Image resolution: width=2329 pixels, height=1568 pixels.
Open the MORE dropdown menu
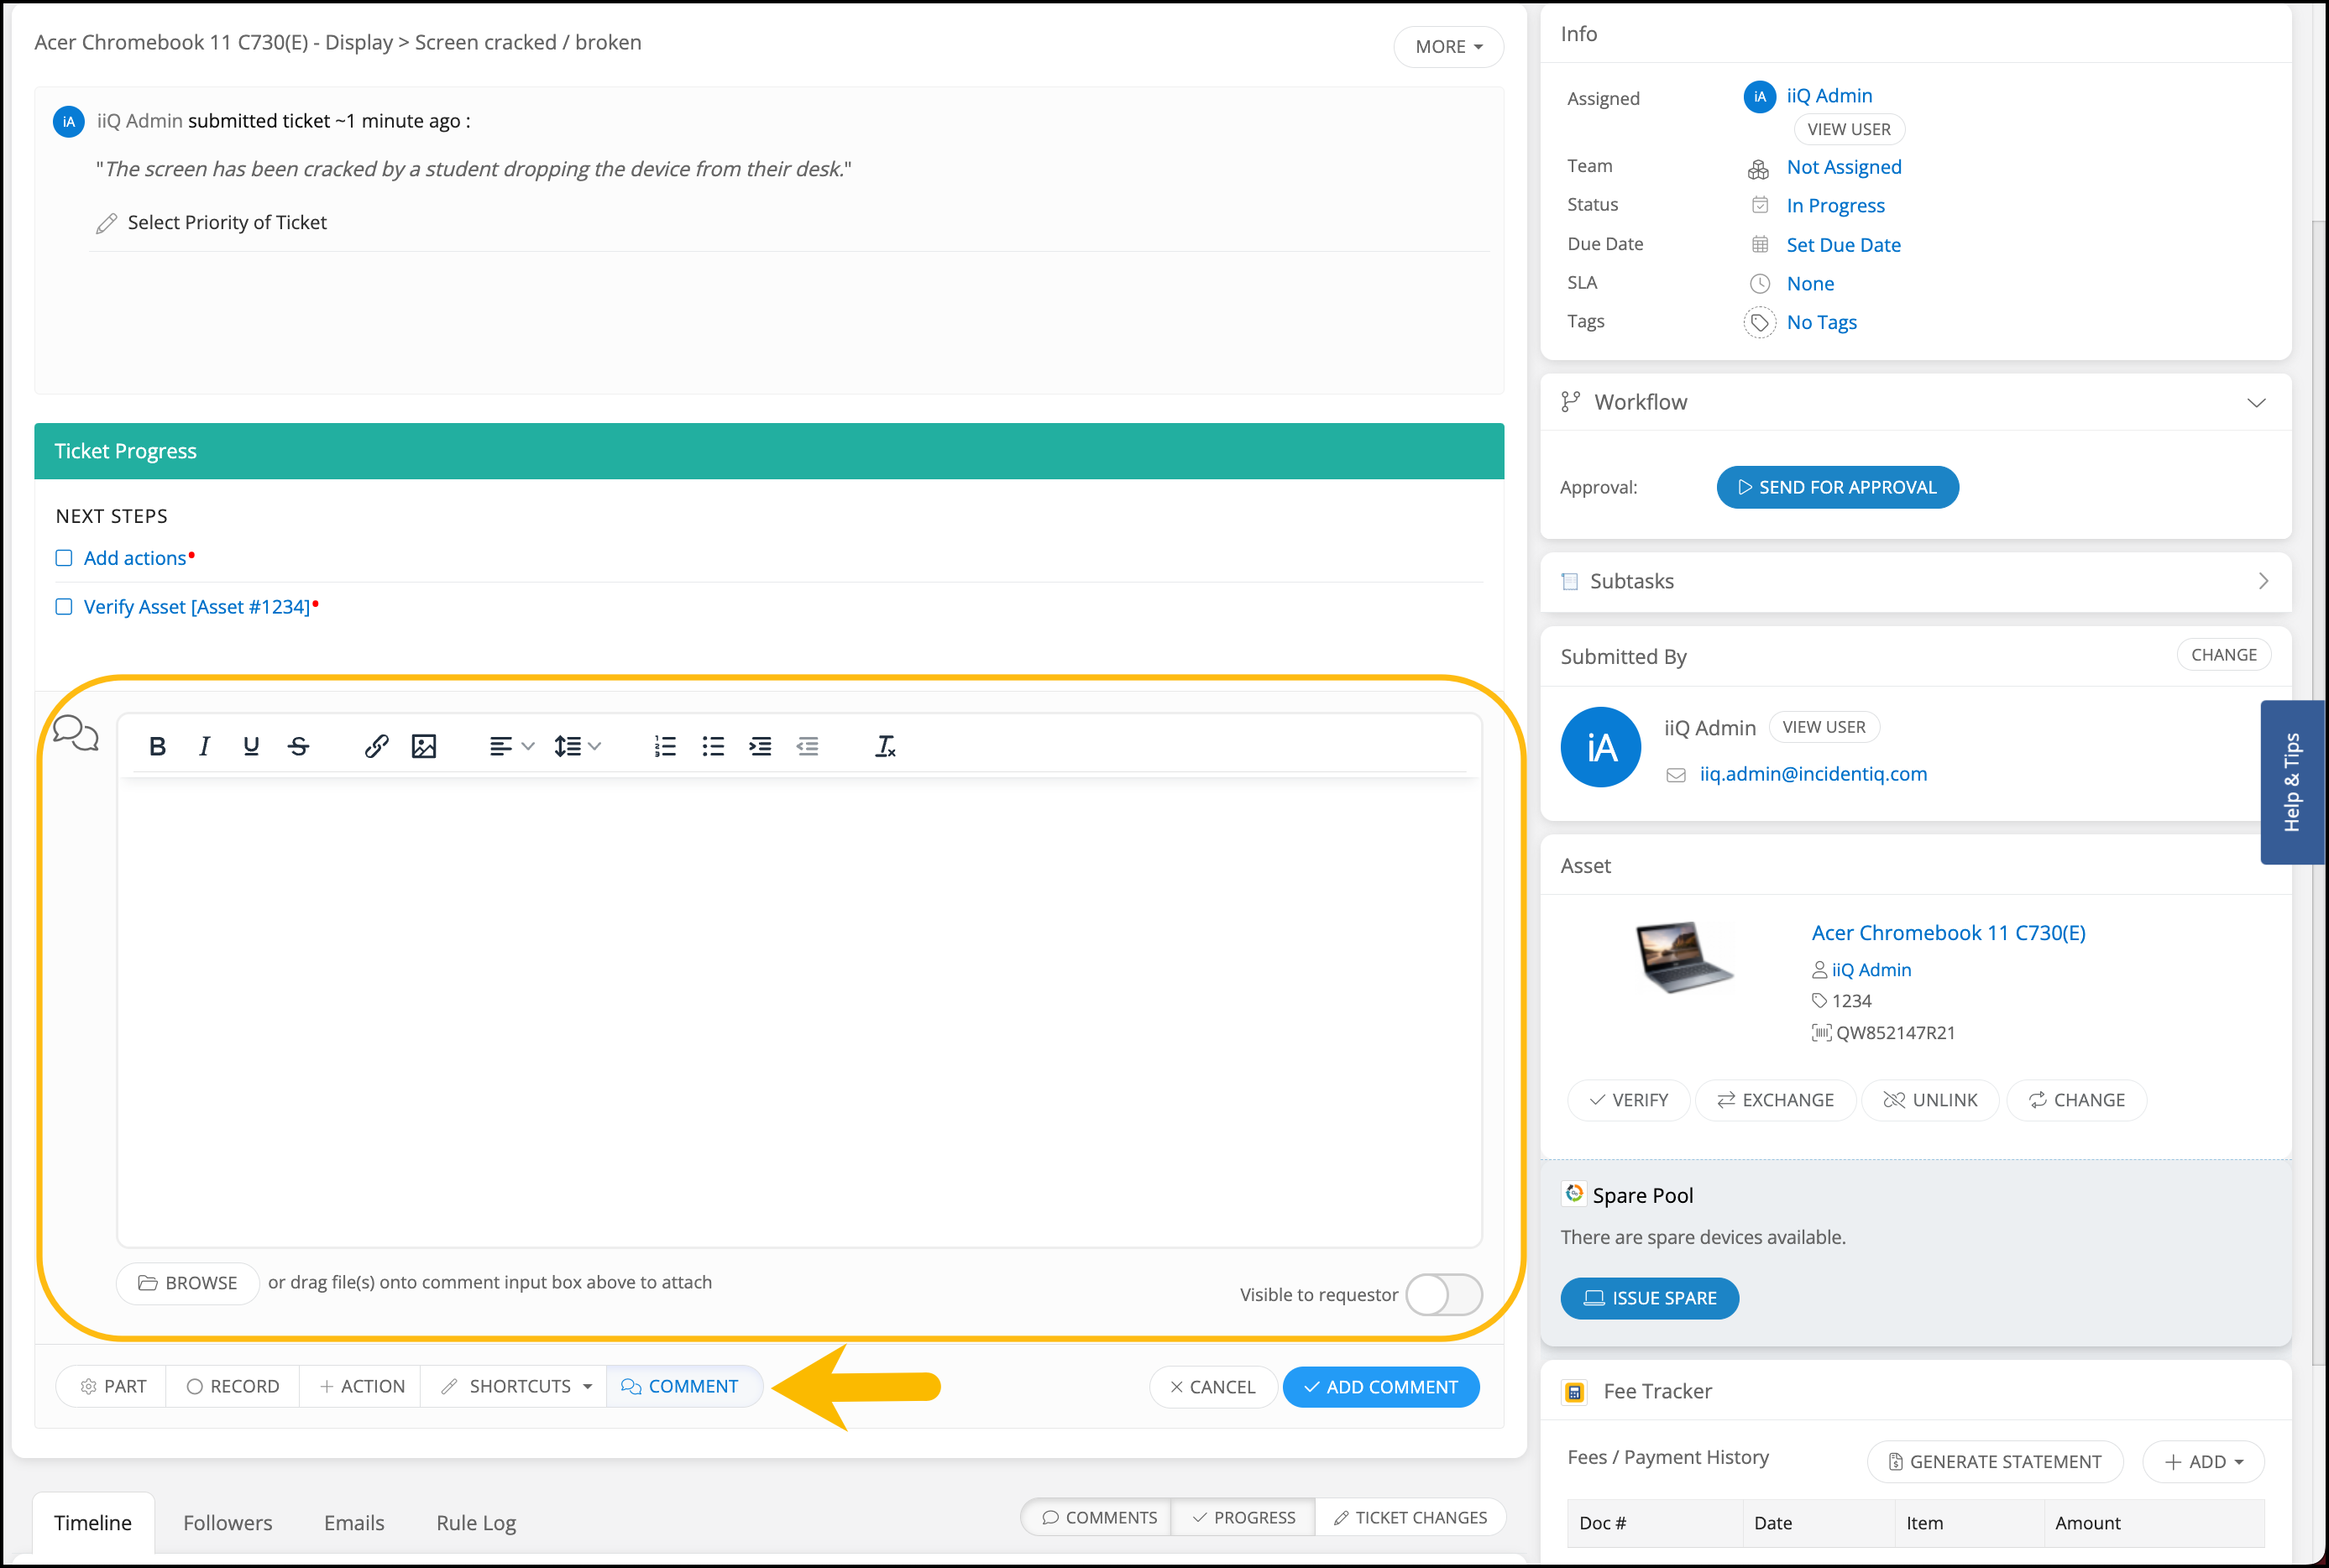(1448, 47)
